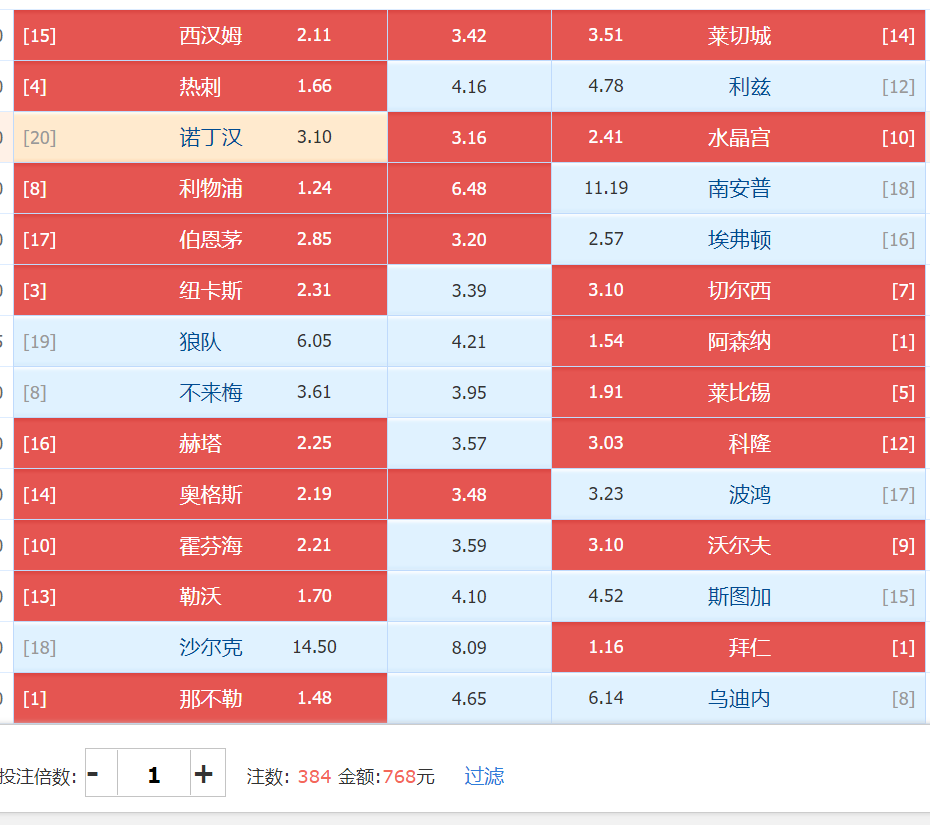
Task: Unselect 沃尔夫 away win at 3.10
Action: [738, 546]
